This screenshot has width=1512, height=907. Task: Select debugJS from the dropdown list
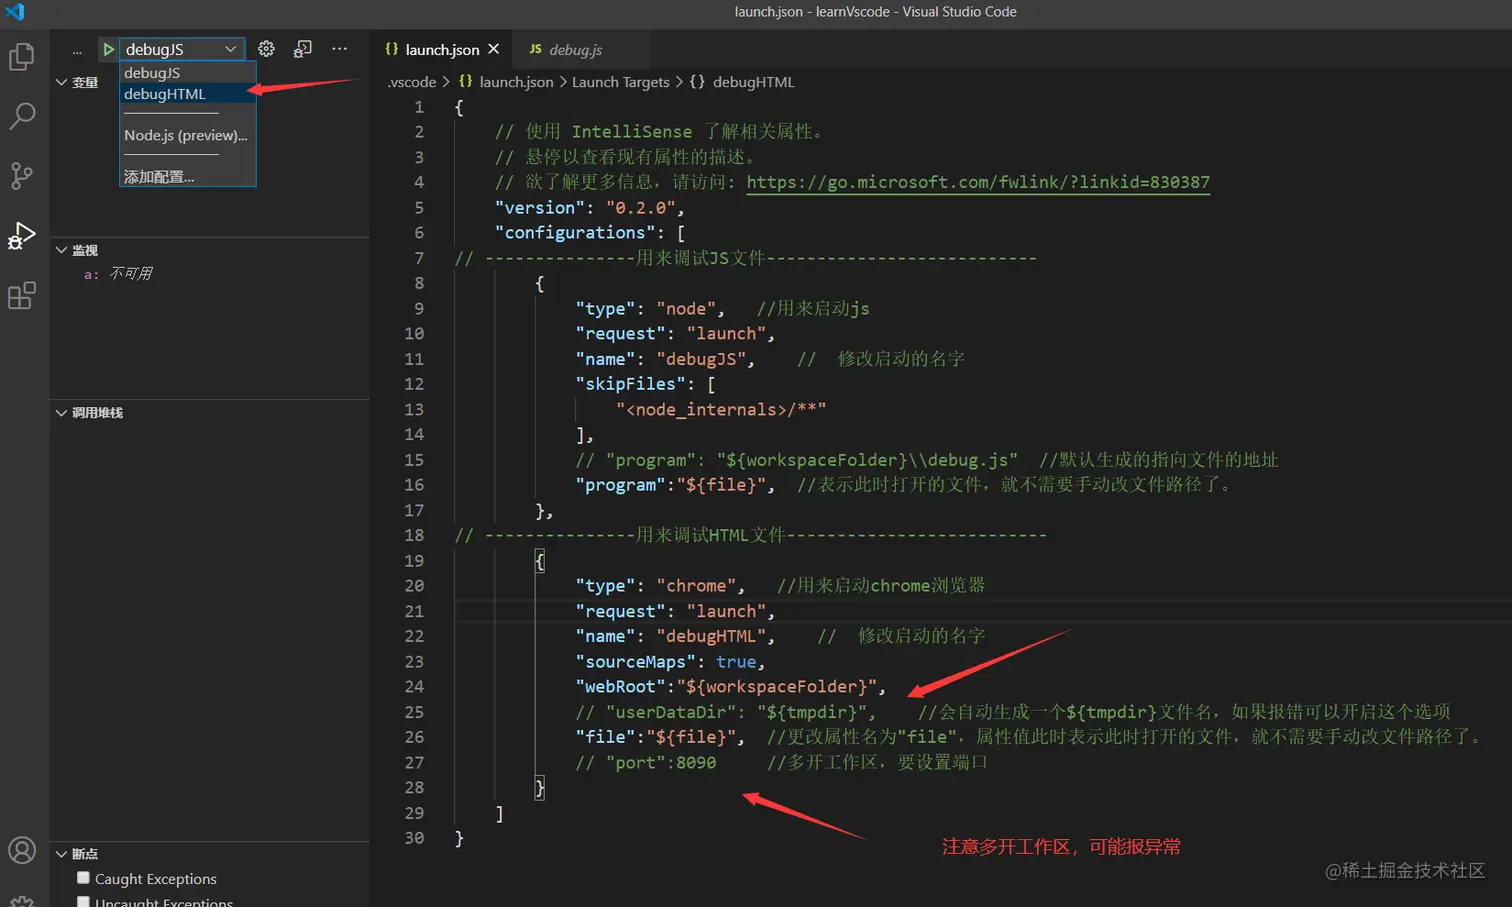188,72
